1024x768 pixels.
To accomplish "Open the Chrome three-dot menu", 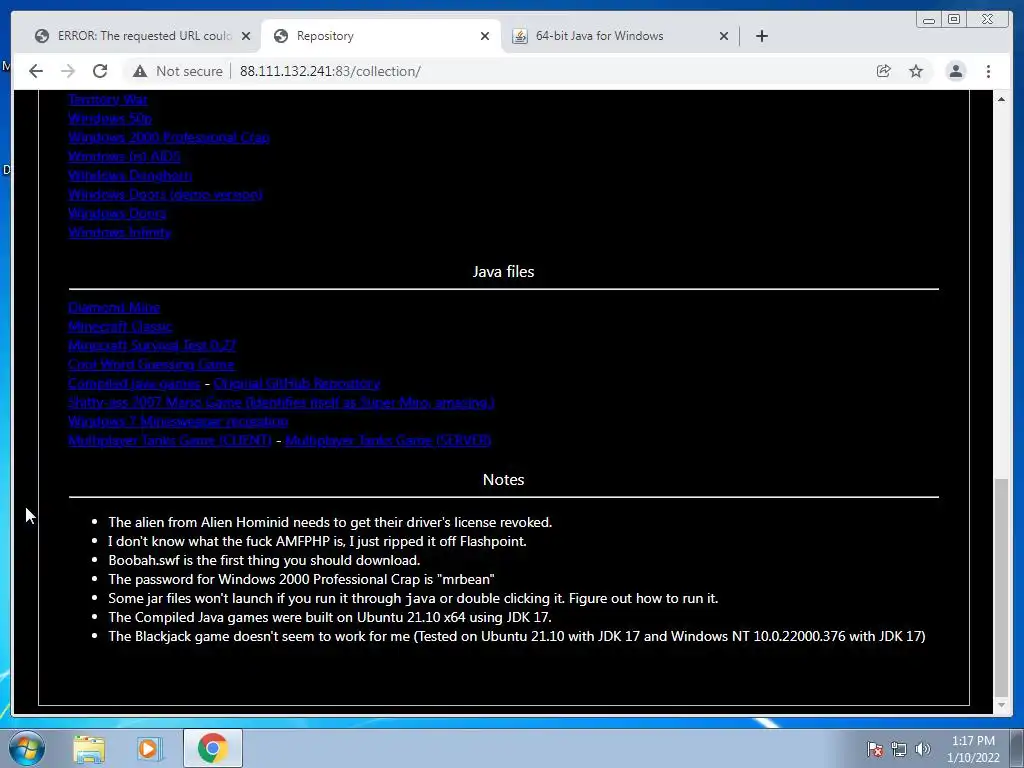I will (x=988, y=71).
